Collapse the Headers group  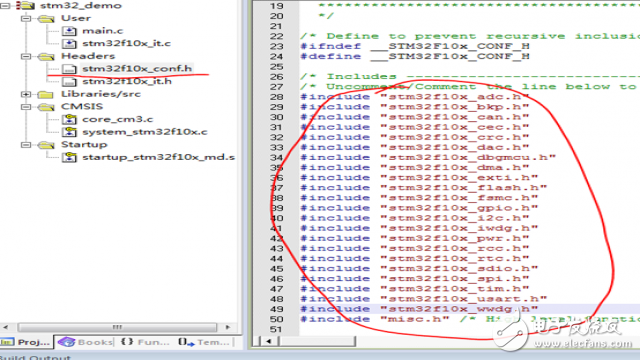click(x=26, y=56)
